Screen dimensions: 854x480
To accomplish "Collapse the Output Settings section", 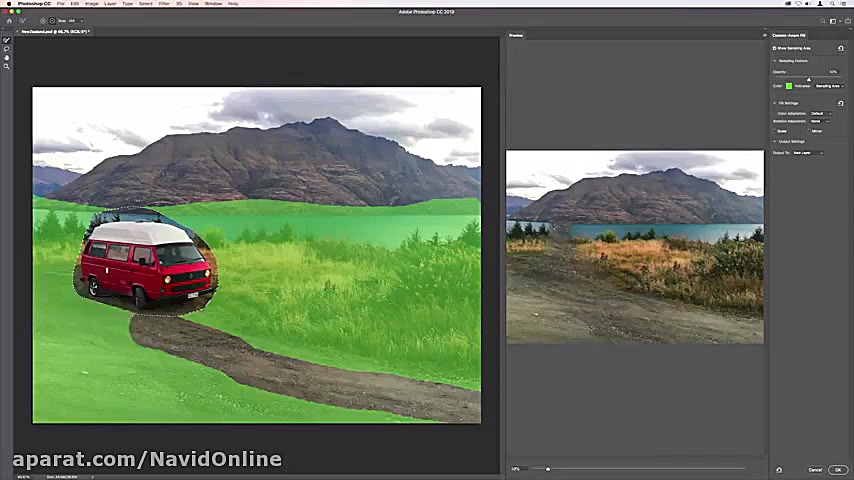I will coord(774,142).
